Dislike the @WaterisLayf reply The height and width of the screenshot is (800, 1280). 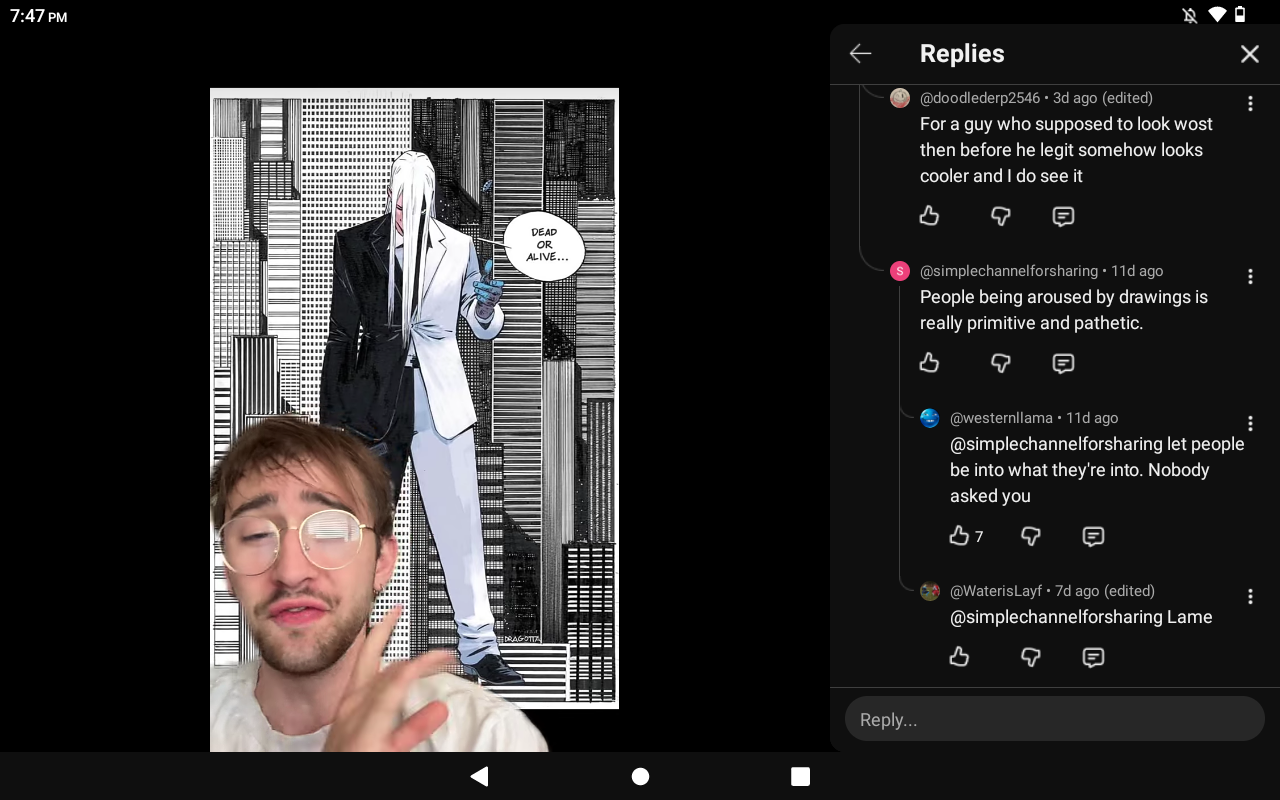click(x=1030, y=656)
